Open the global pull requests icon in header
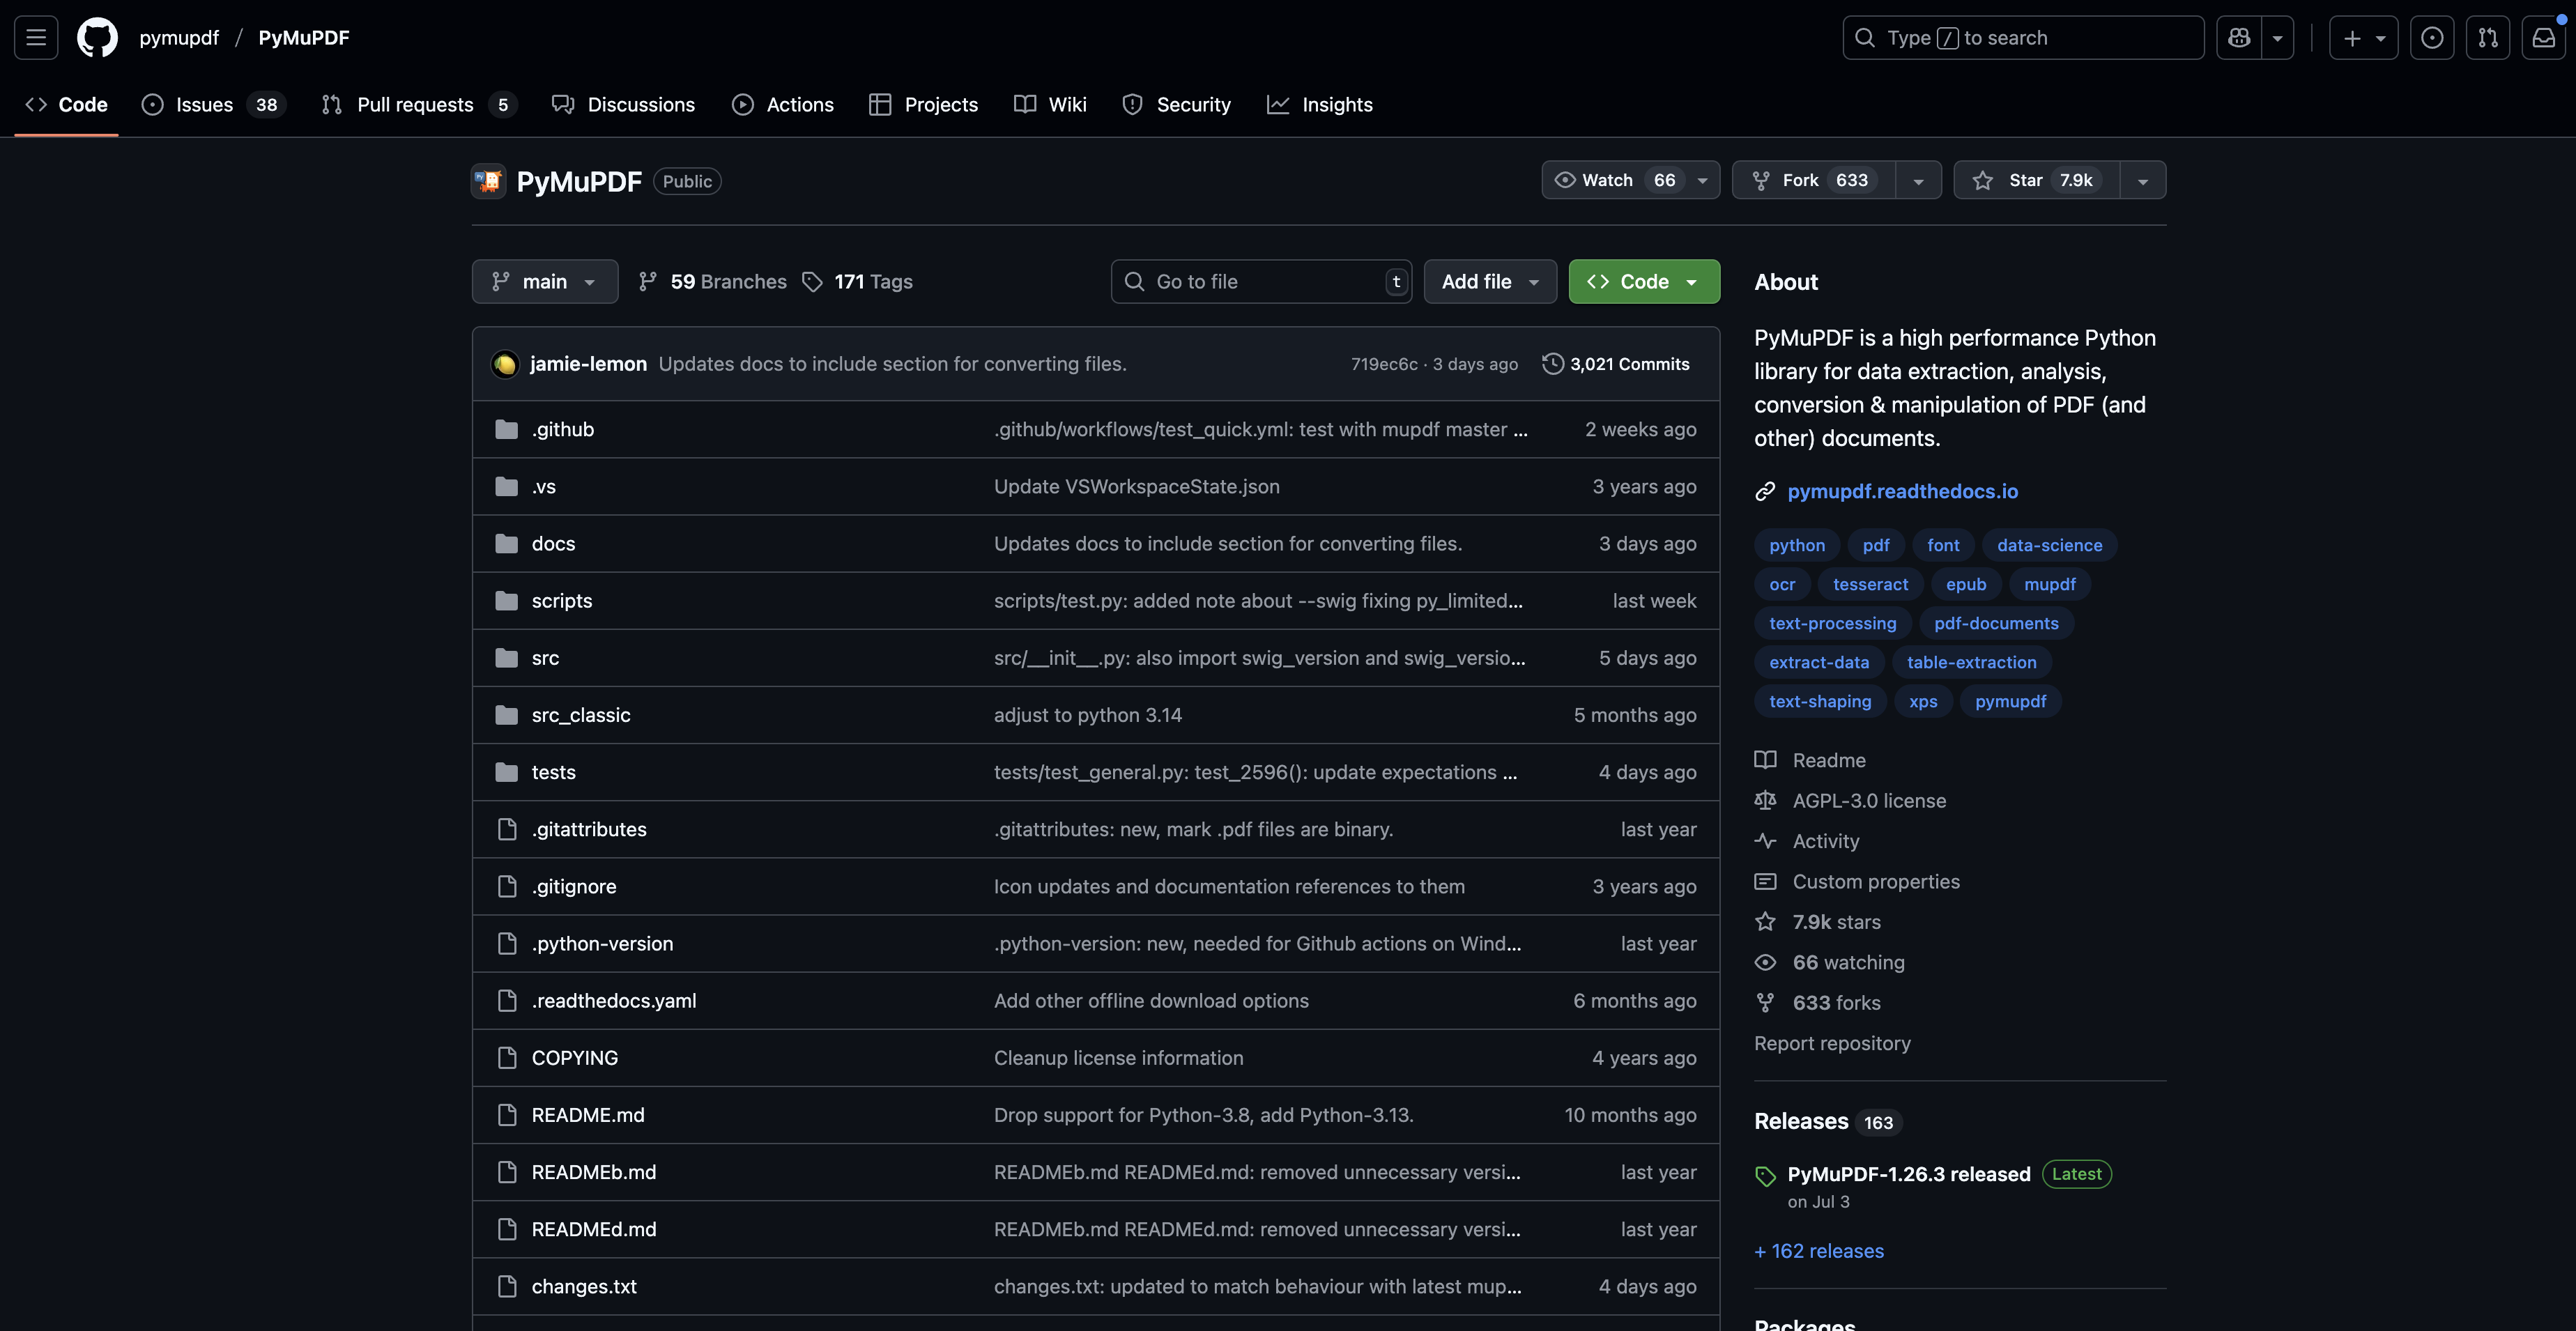The width and height of the screenshot is (2576, 1331). click(2488, 38)
